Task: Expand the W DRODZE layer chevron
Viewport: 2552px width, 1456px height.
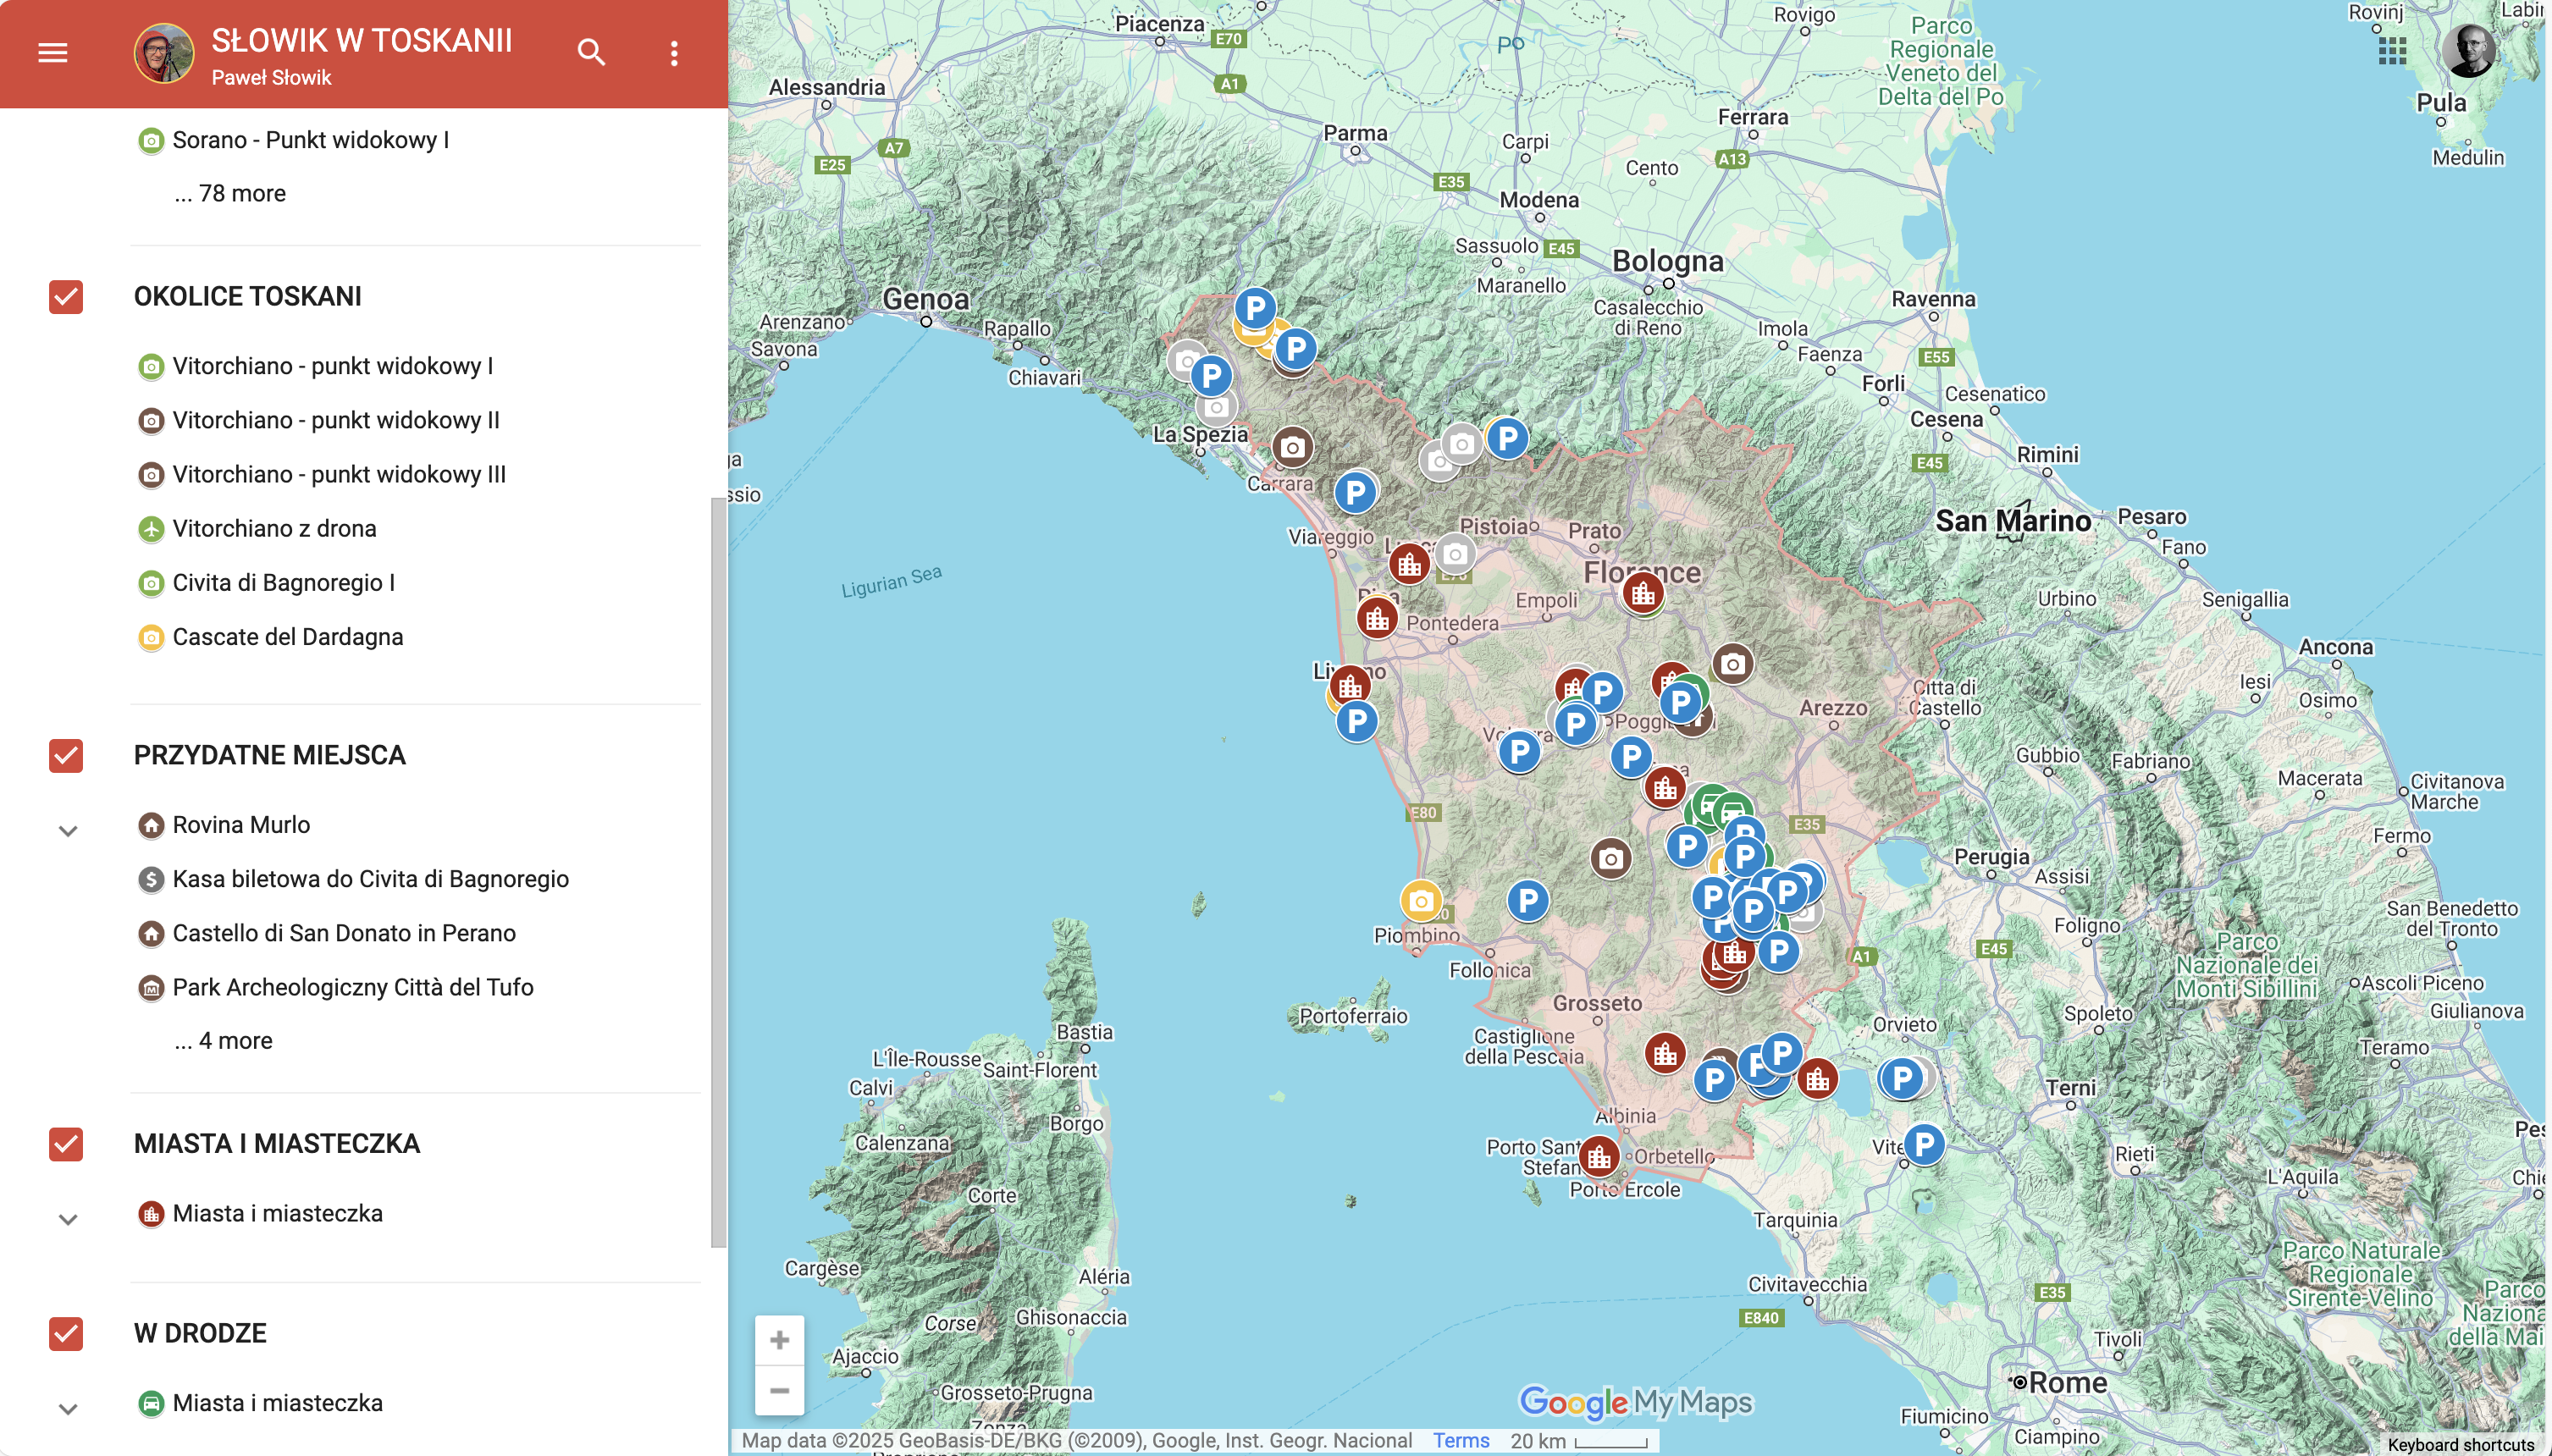Action: tap(68, 1409)
